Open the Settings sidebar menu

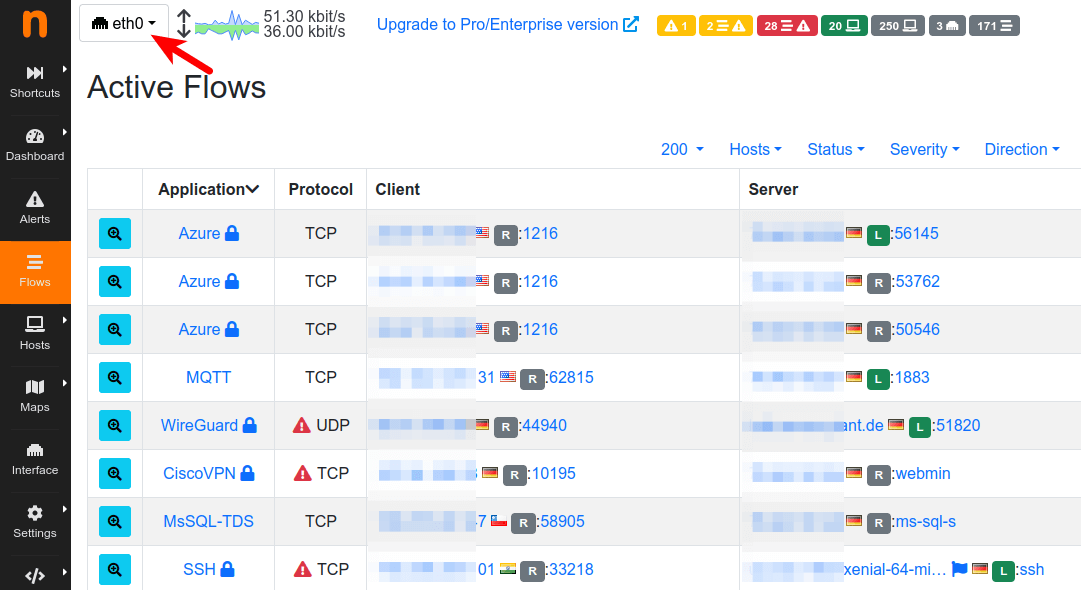35,523
